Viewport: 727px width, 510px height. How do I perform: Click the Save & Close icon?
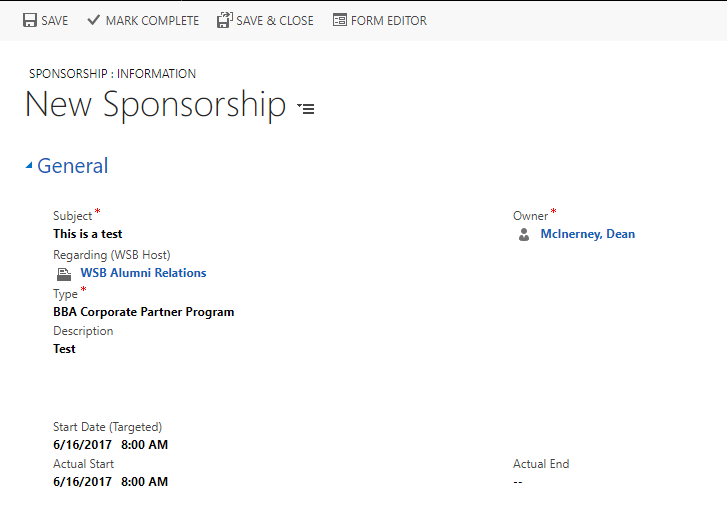pyautogui.click(x=224, y=20)
